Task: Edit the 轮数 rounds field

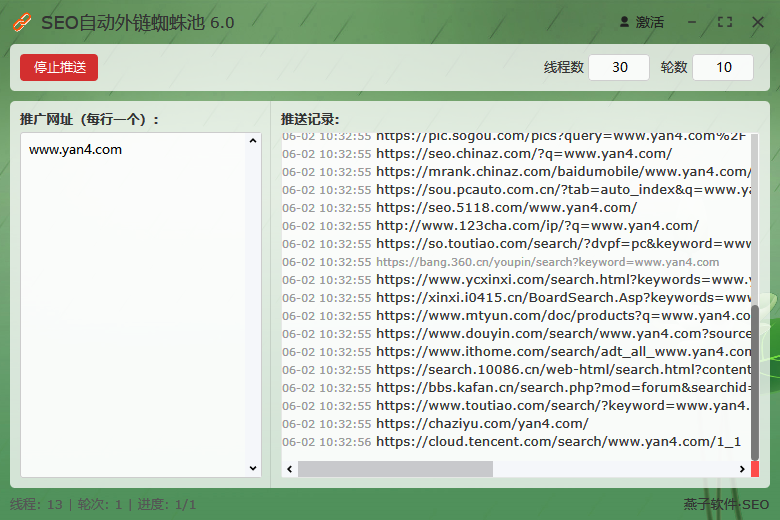Action: coord(723,67)
